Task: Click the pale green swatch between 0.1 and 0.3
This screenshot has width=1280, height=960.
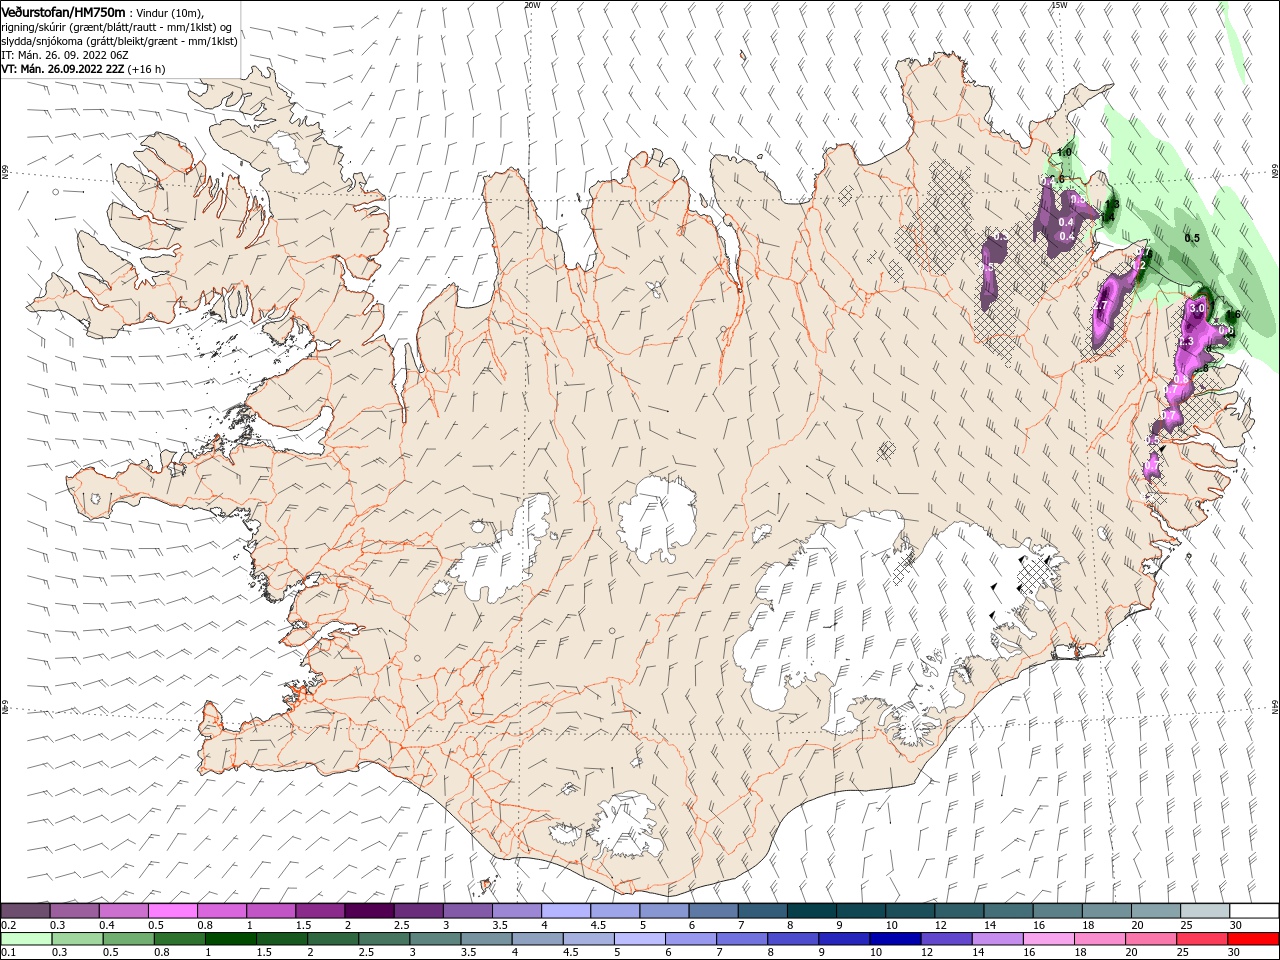Action: (x=26, y=939)
